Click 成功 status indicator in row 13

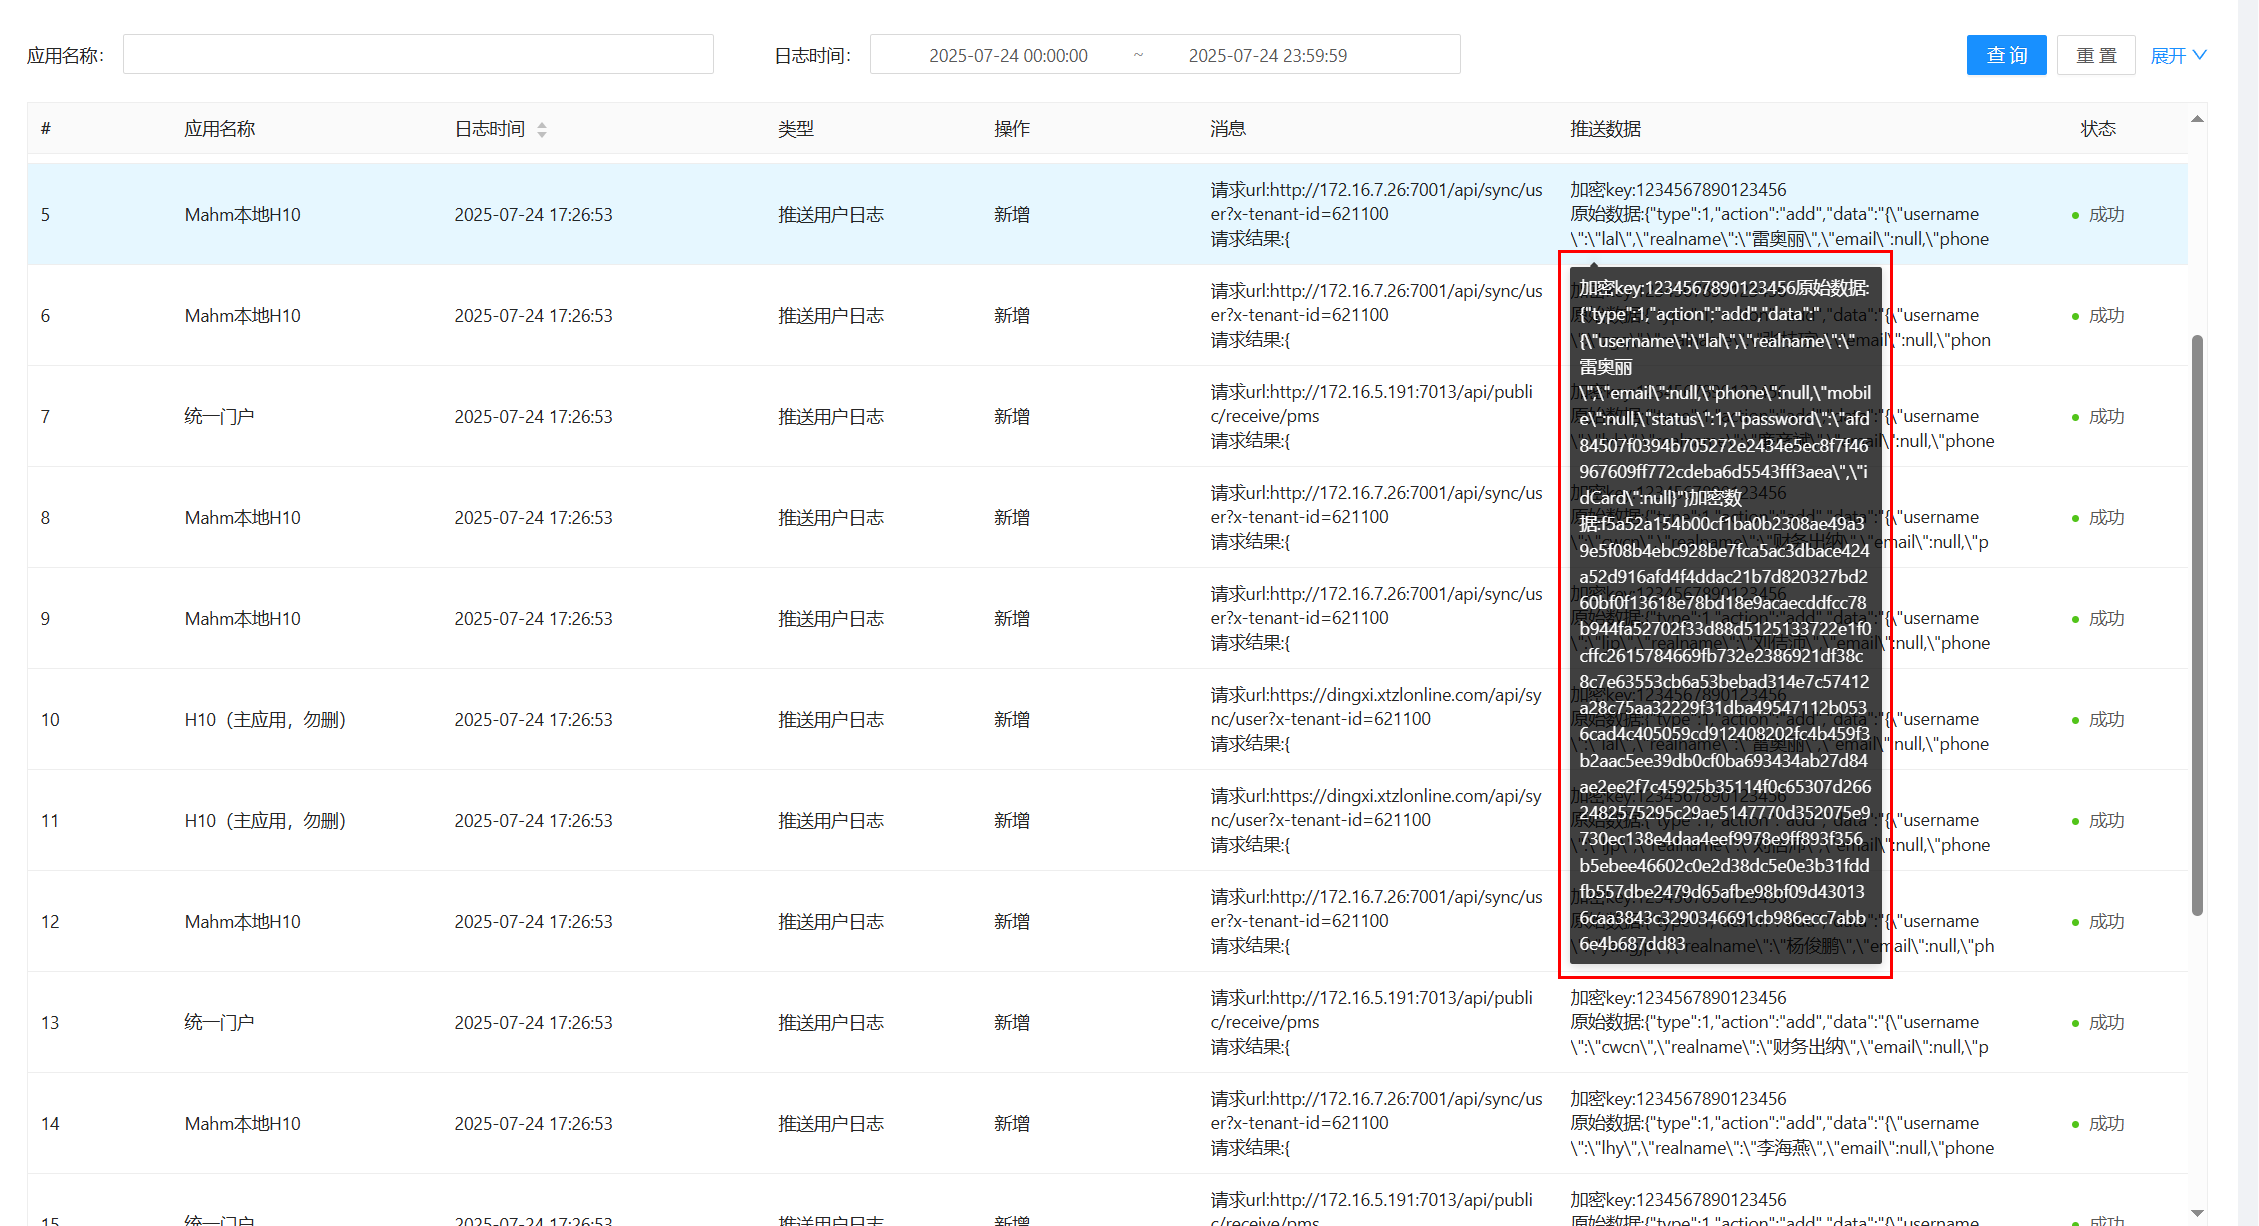click(x=2105, y=1023)
